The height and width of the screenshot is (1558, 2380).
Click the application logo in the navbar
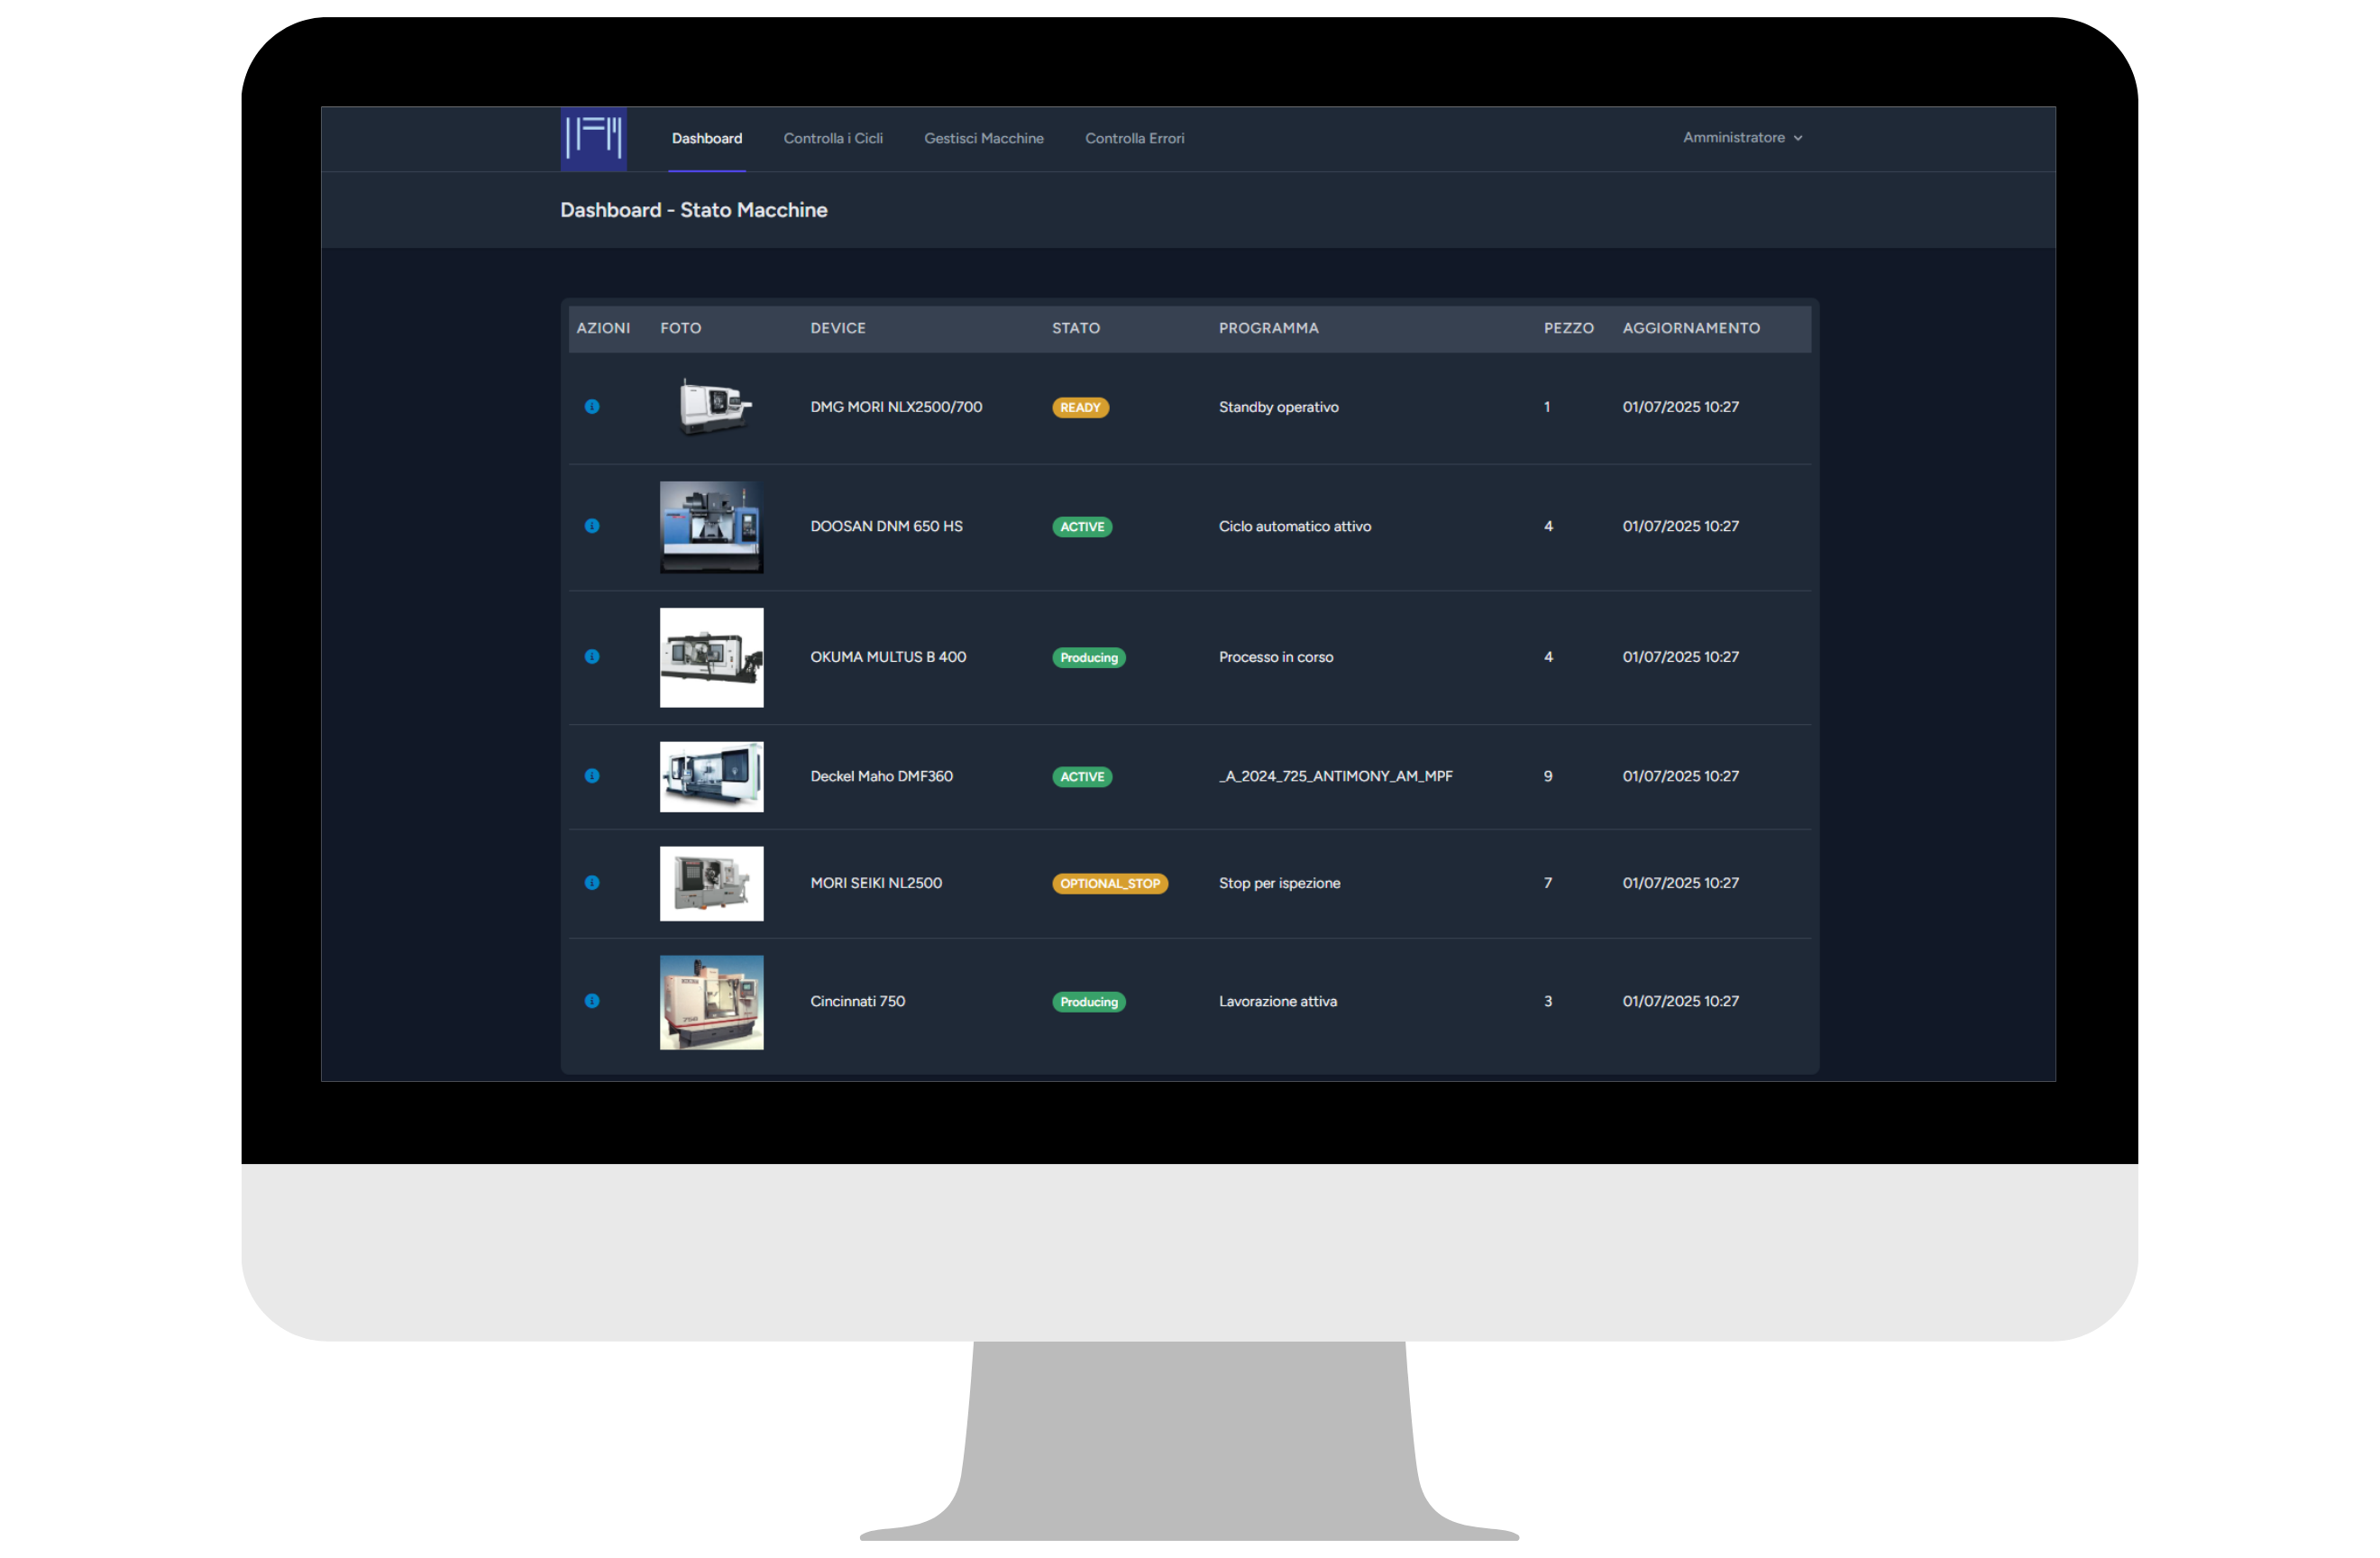coord(593,138)
